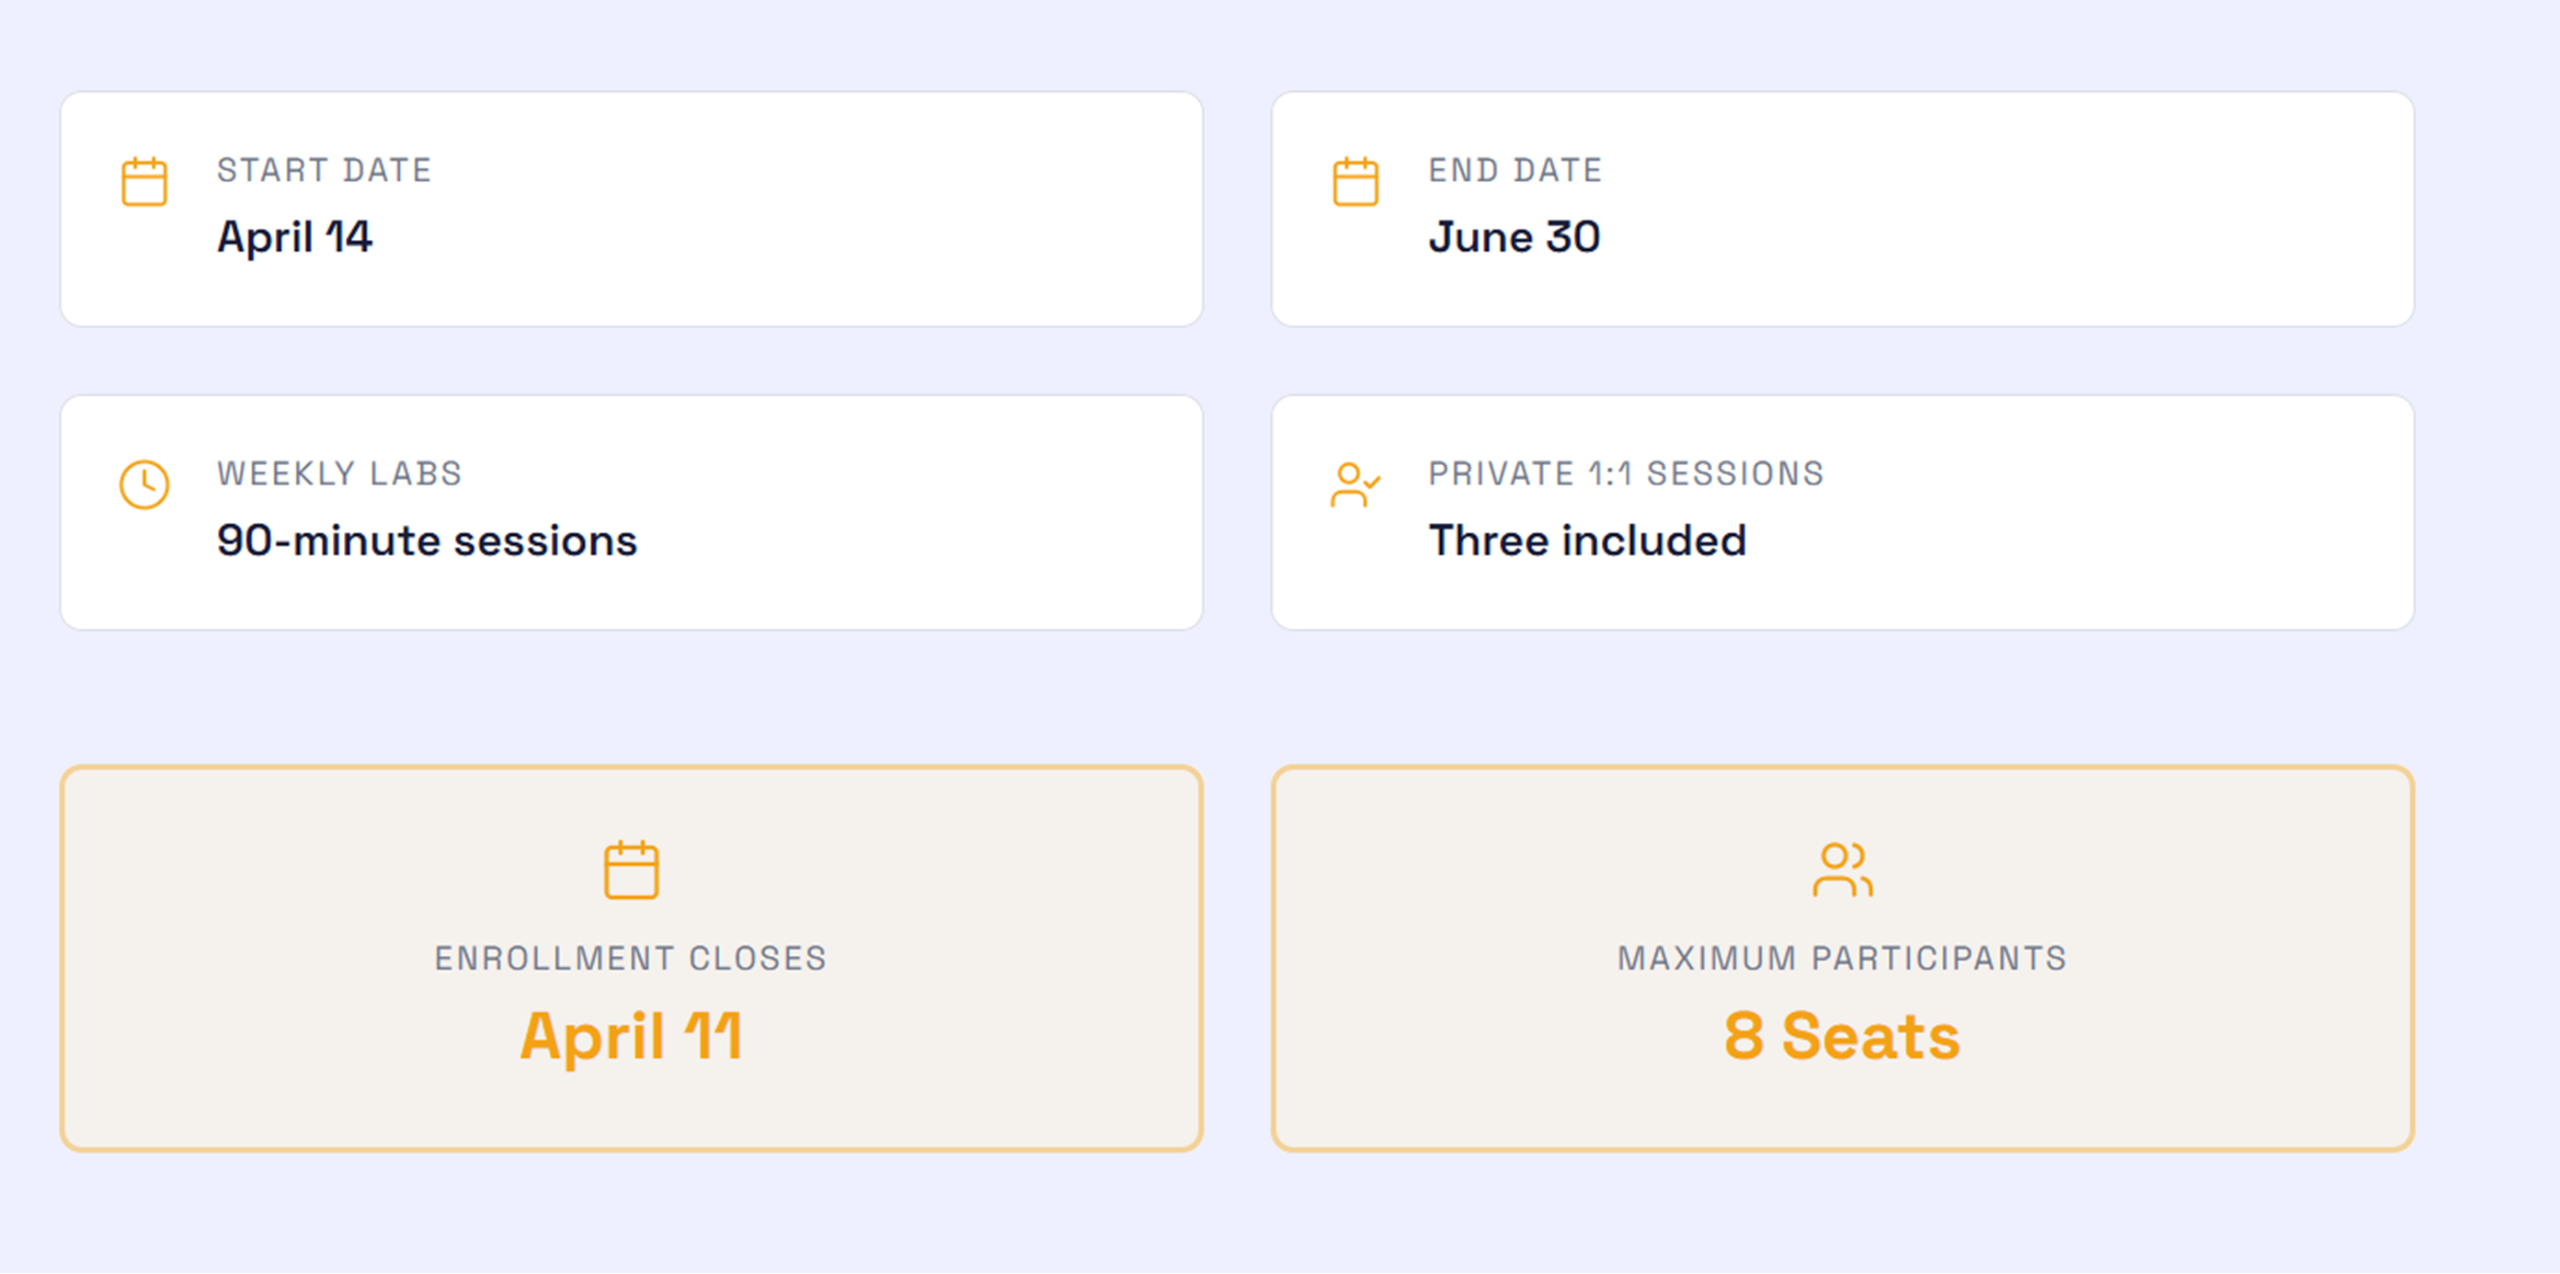
Task: Click the End Date calendar icon
Action: pyautogui.click(x=1355, y=182)
